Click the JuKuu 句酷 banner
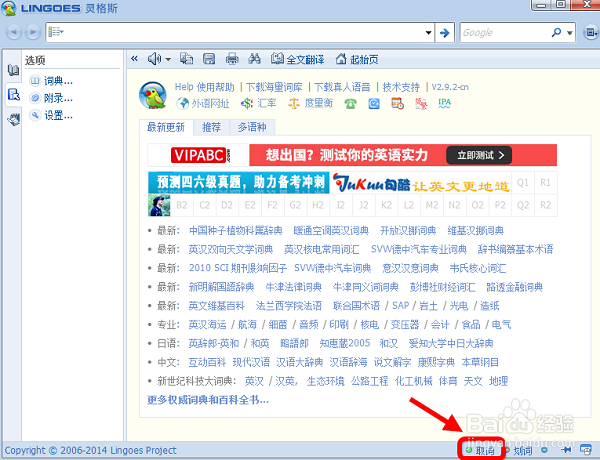 (x=421, y=183)
